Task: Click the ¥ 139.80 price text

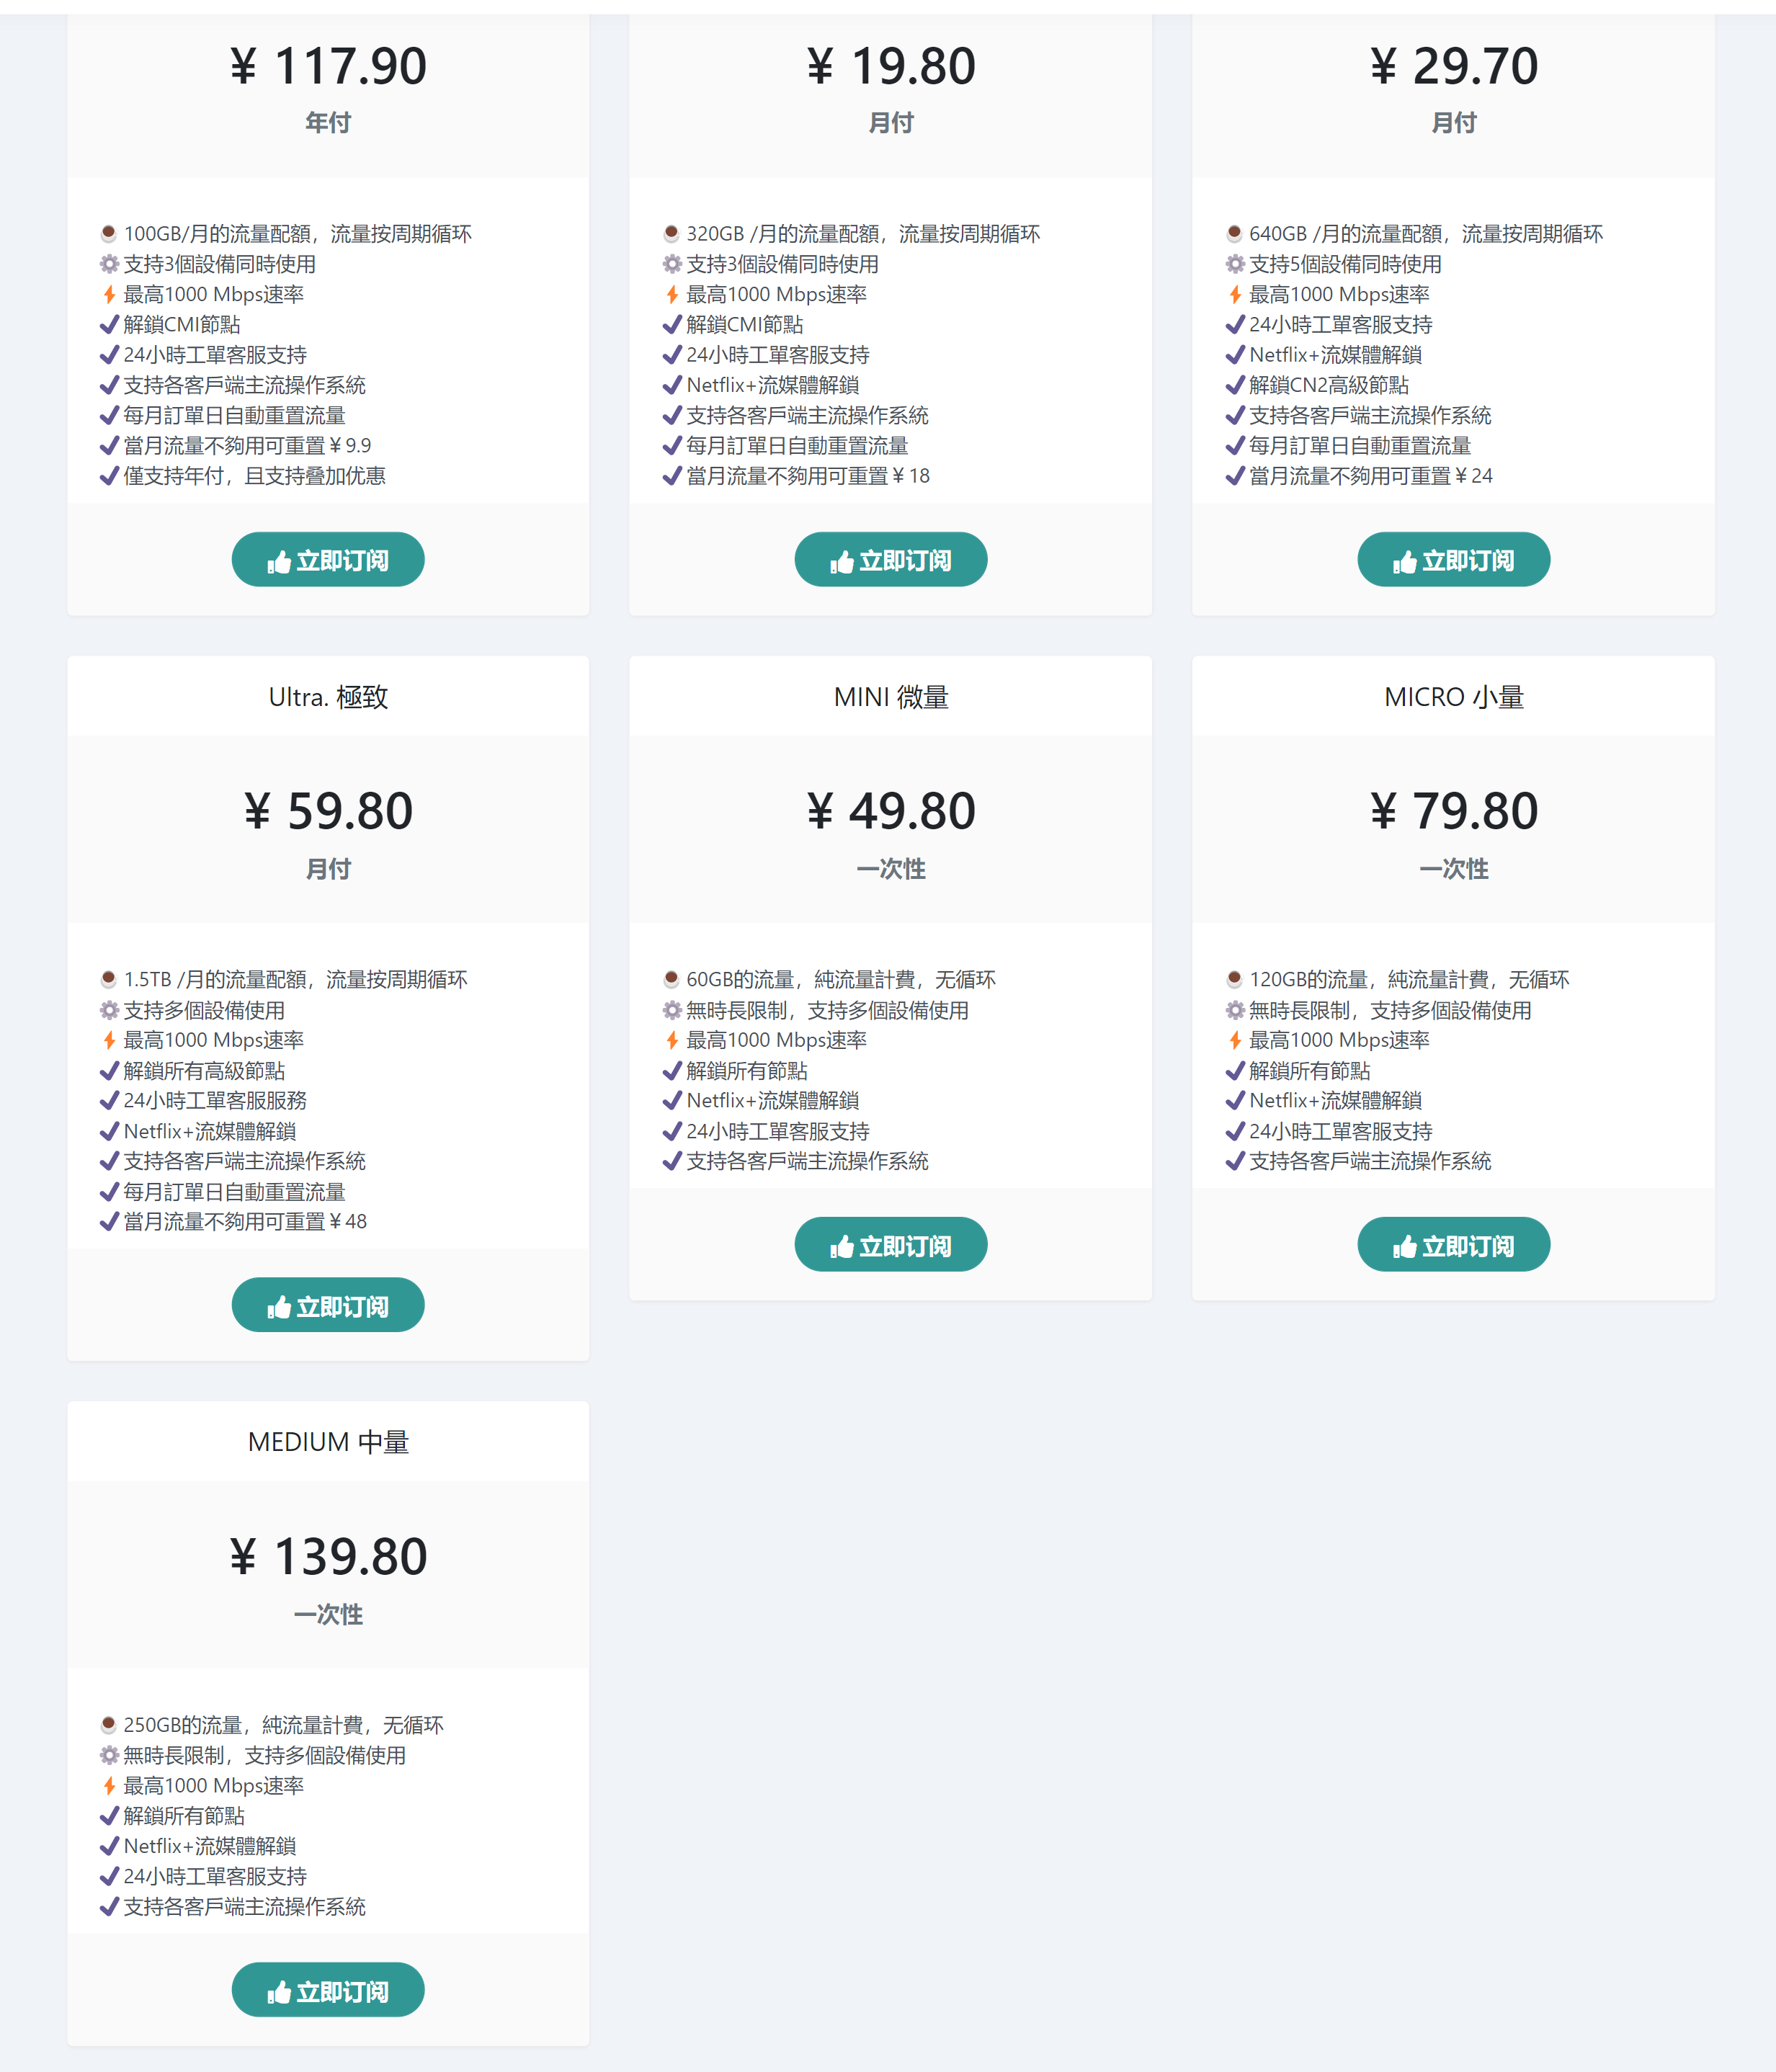Action: click(x=328, y=1556)
